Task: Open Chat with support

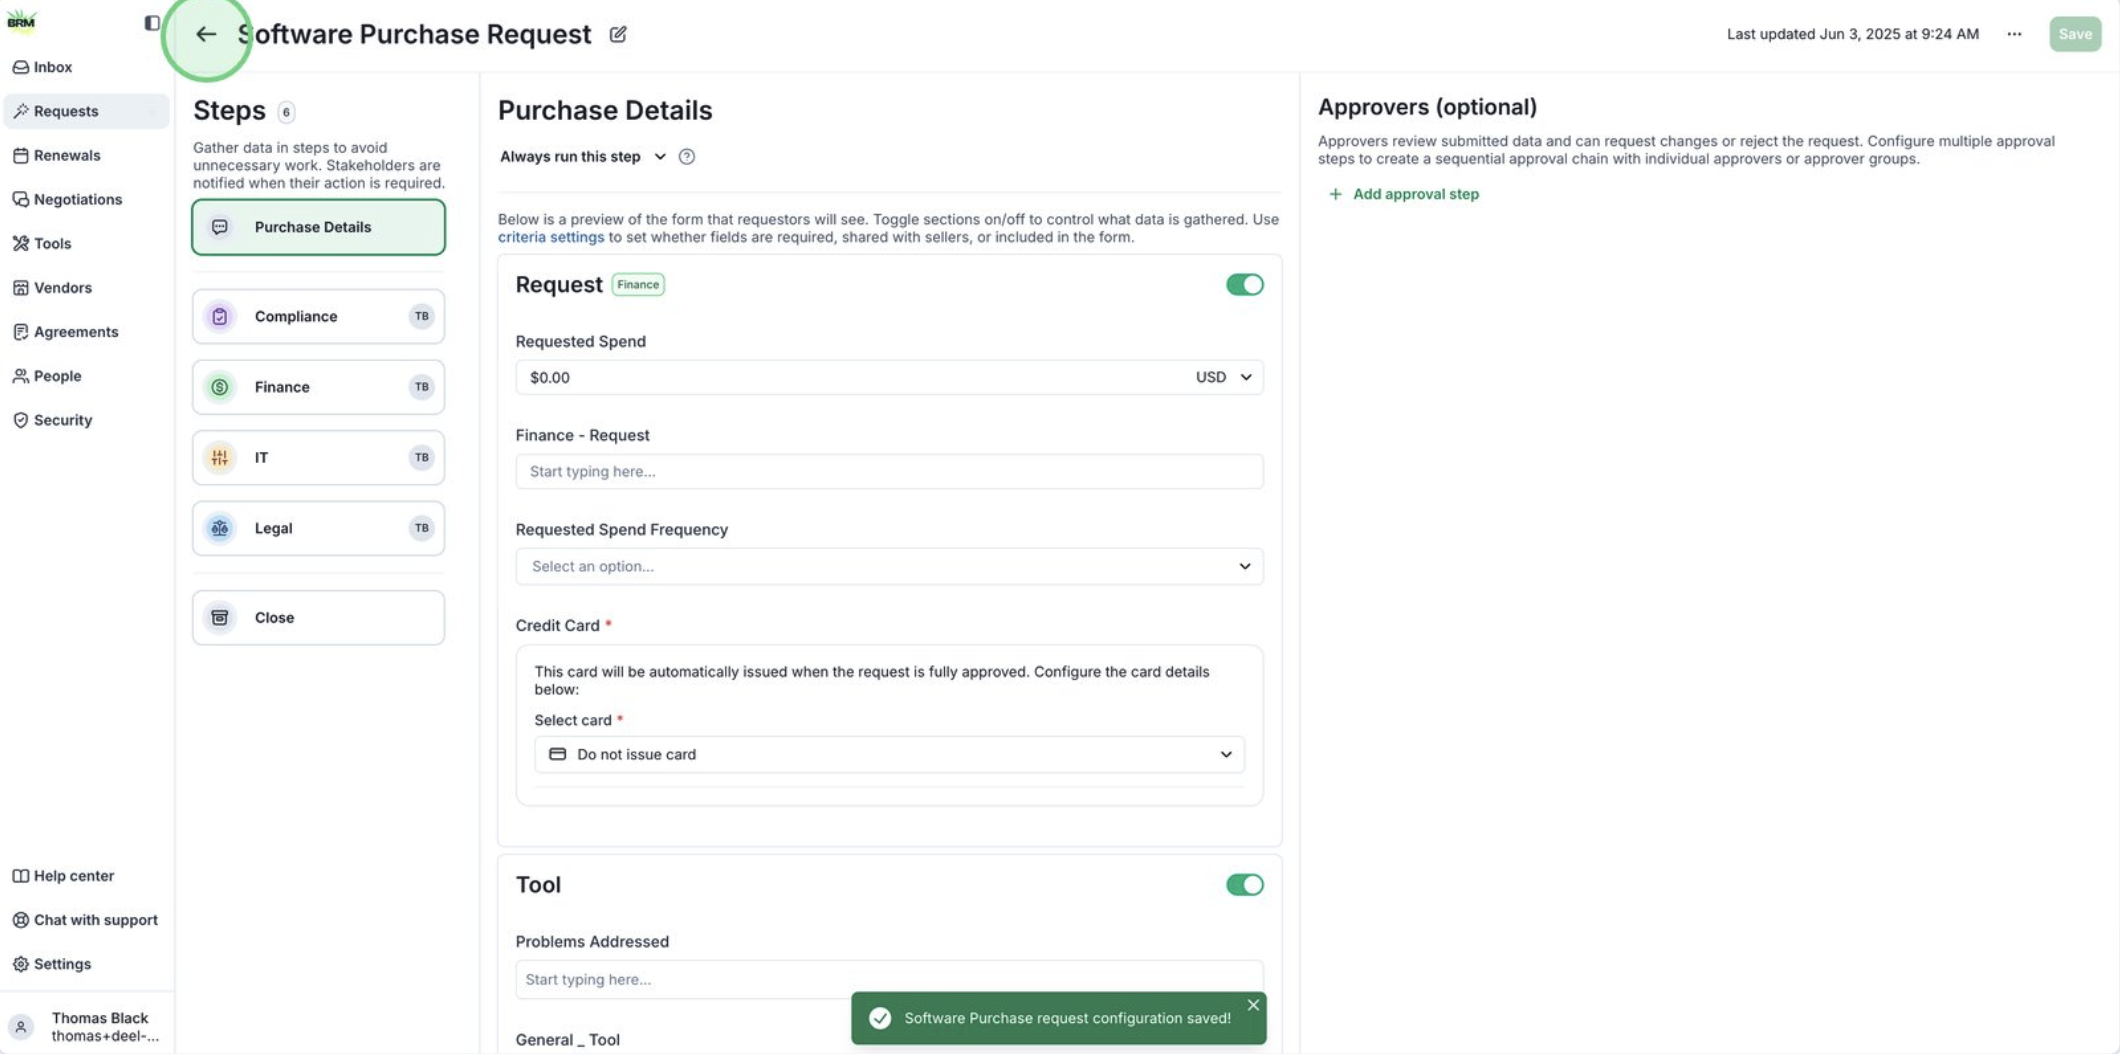Action: click(x=86, y=920)
